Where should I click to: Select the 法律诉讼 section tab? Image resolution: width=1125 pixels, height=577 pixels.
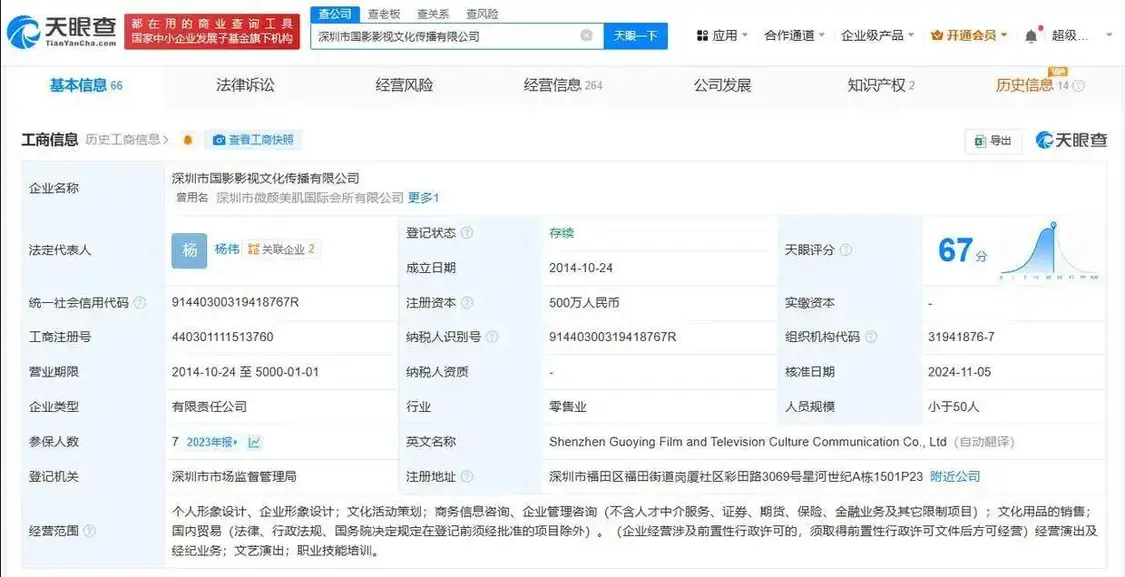coord(245,85)
